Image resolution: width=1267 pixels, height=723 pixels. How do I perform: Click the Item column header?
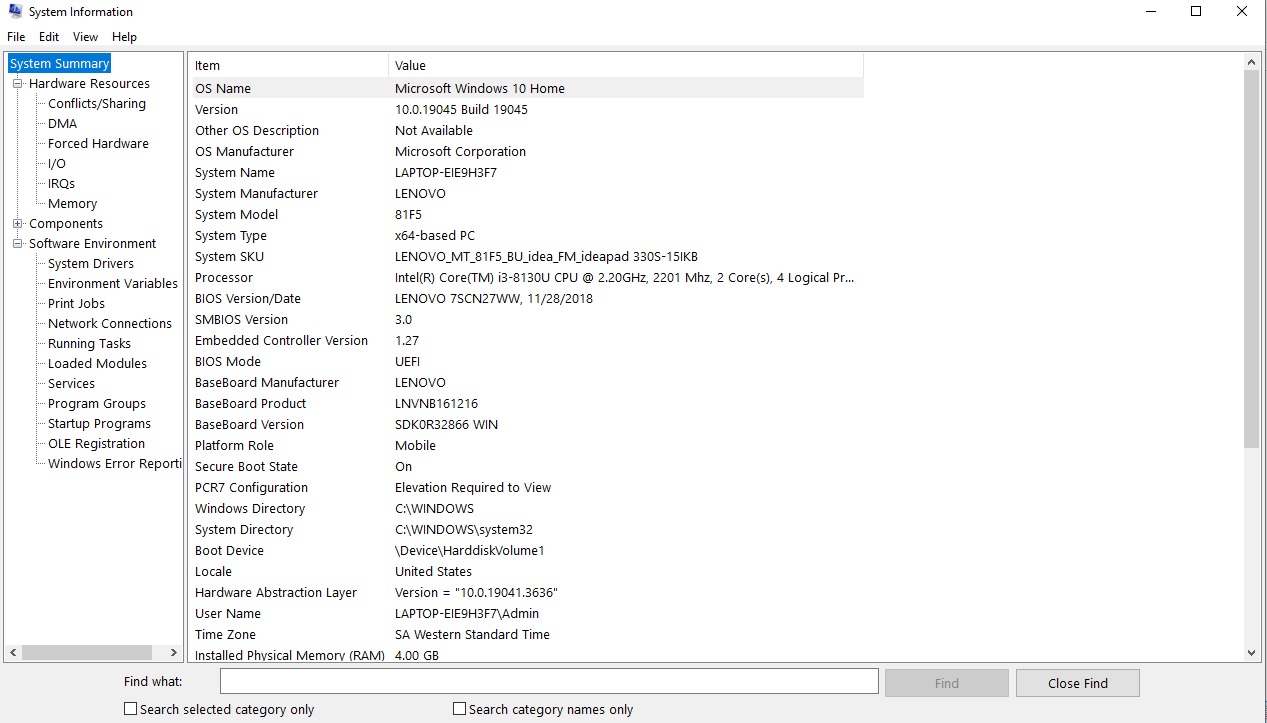289,66
